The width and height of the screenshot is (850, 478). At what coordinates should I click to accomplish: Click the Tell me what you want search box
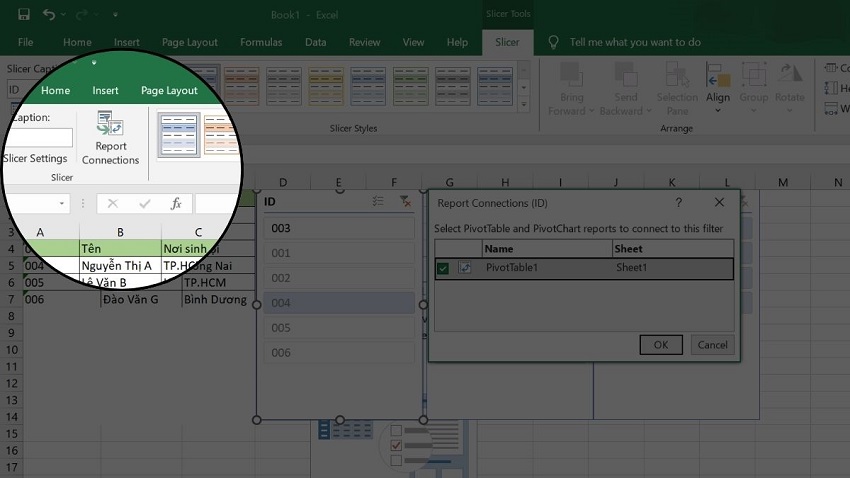point(634,42)
